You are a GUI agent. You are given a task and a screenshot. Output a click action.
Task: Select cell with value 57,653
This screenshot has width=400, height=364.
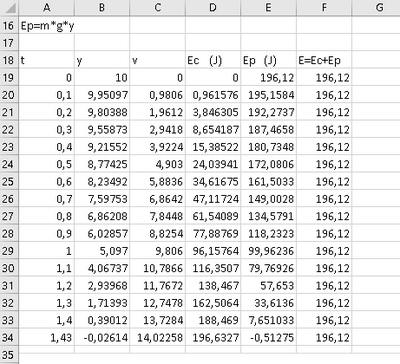tap(268, 286)
